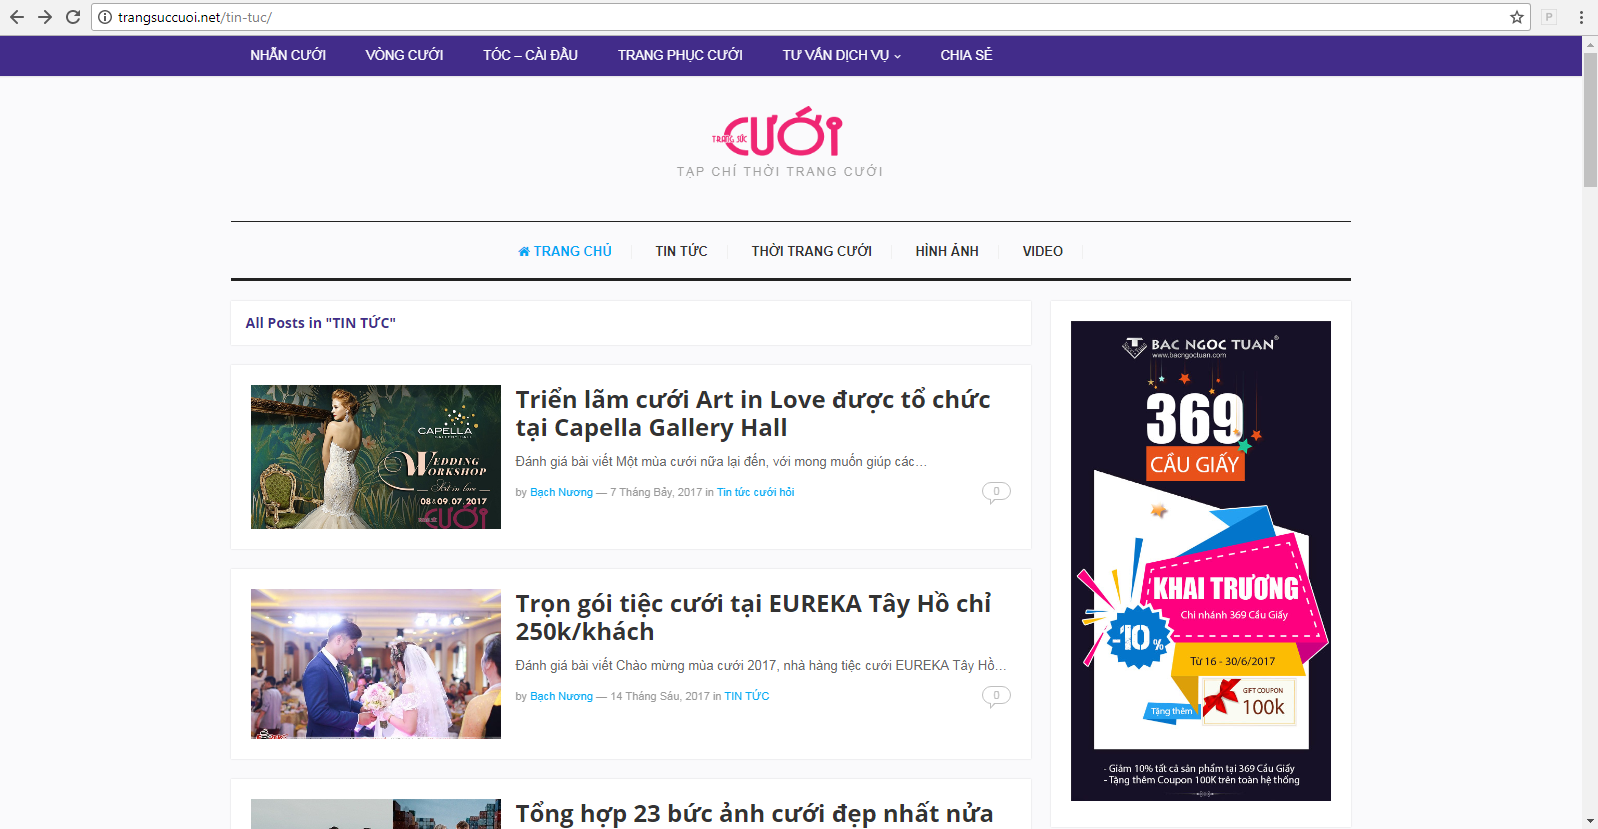Viewport: 1598px width, 829px height.
Task: Open article Tổng hợp 23 bức ảnh cưới
Action: (754, 814)
